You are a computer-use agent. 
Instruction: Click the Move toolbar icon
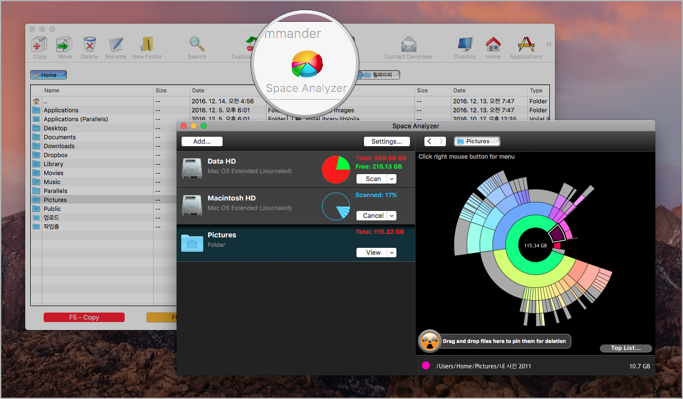click(64, 44)
